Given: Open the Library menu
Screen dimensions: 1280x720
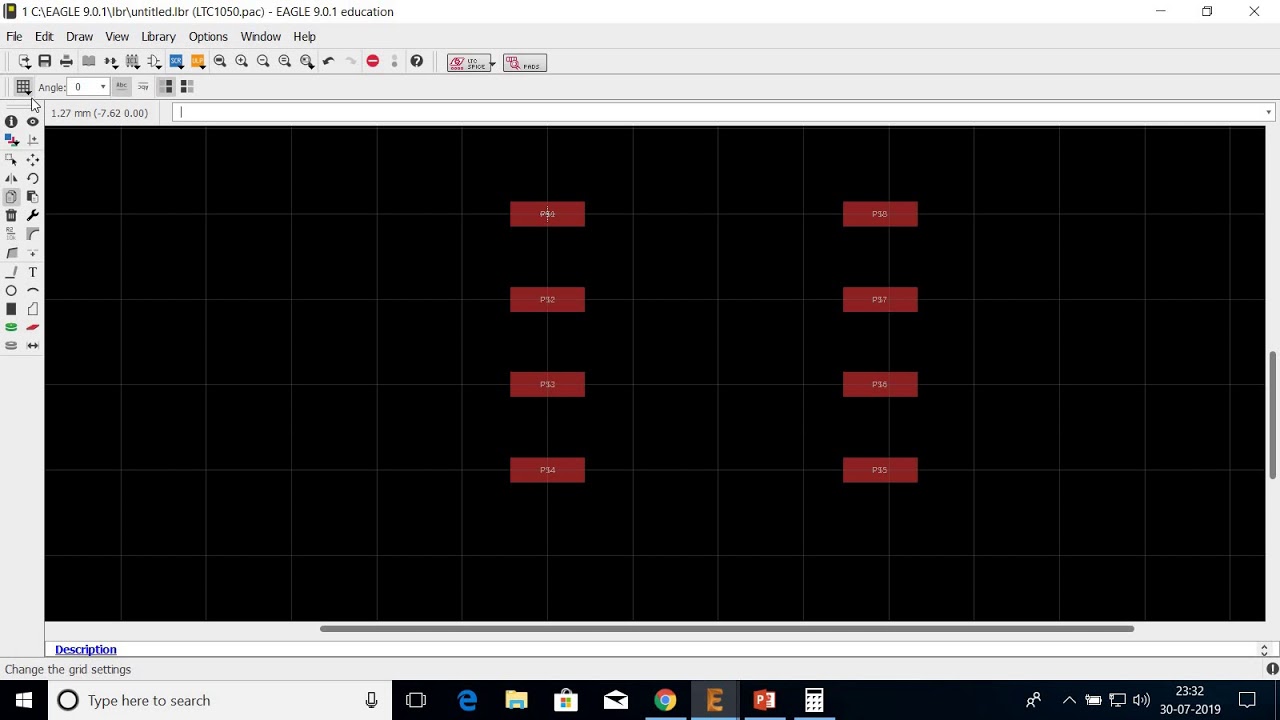Looking at the screenshot, I should [158, 36].
